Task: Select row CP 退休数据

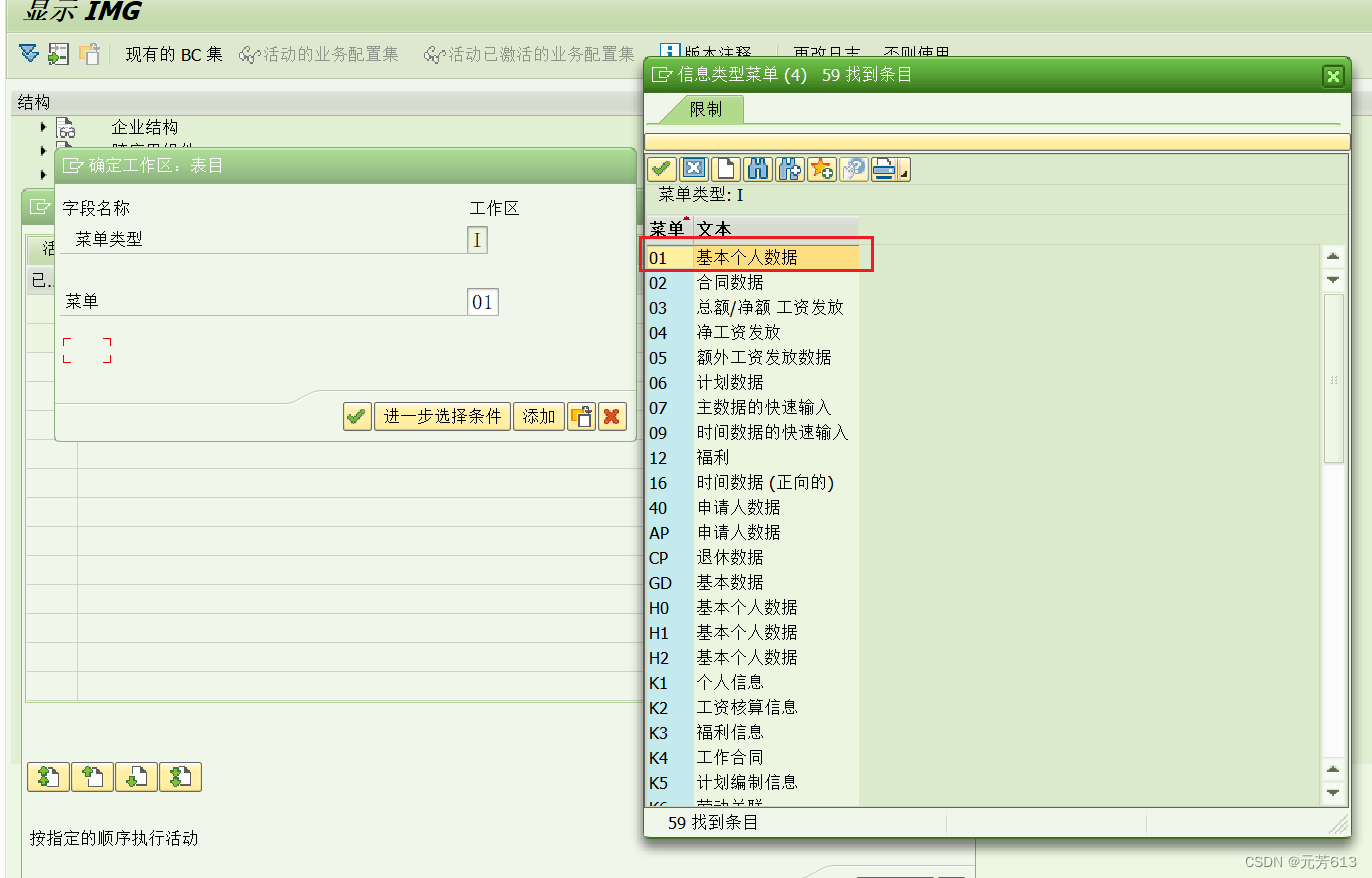Action: pos(752,558)
